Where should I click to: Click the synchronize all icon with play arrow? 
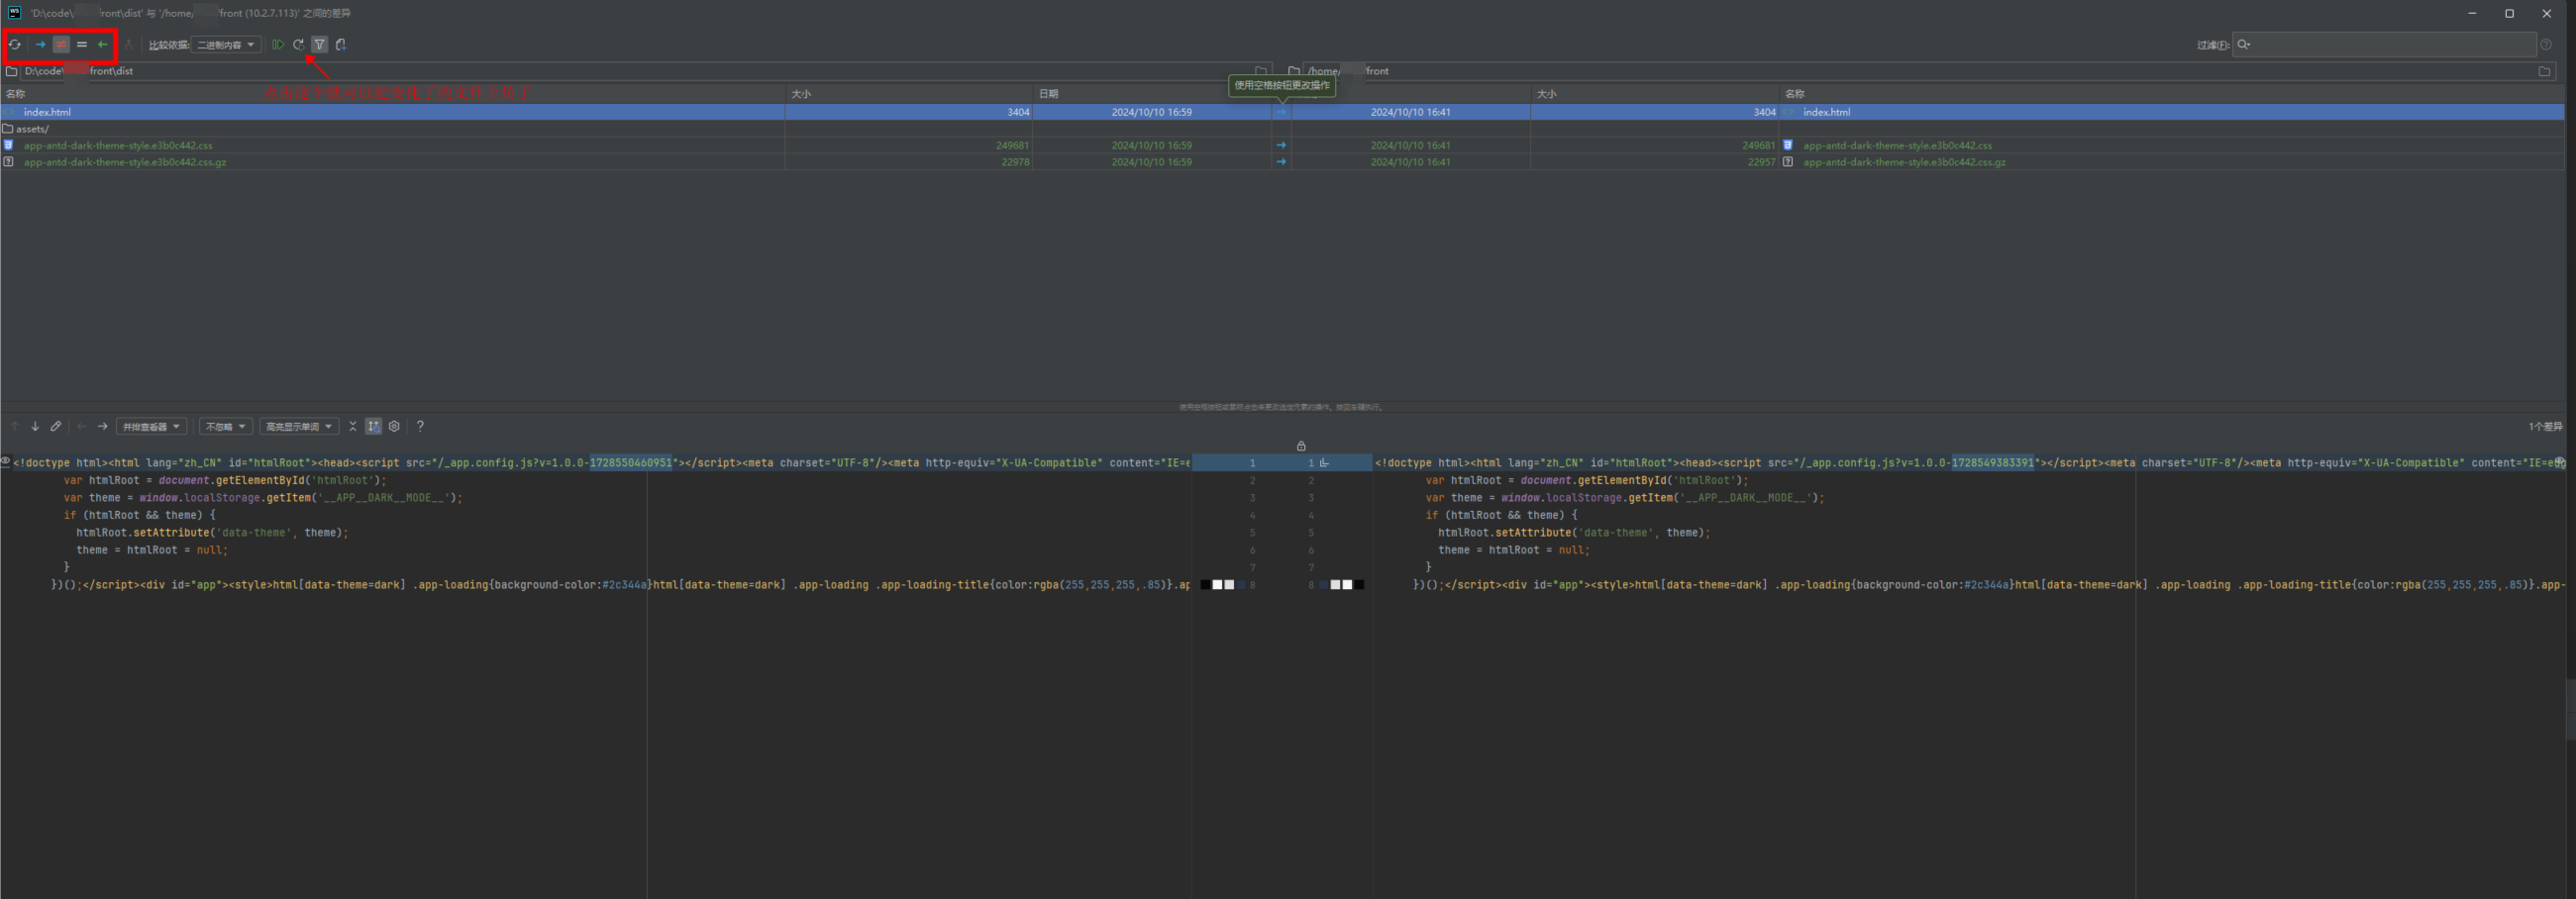tap(298, 45)
